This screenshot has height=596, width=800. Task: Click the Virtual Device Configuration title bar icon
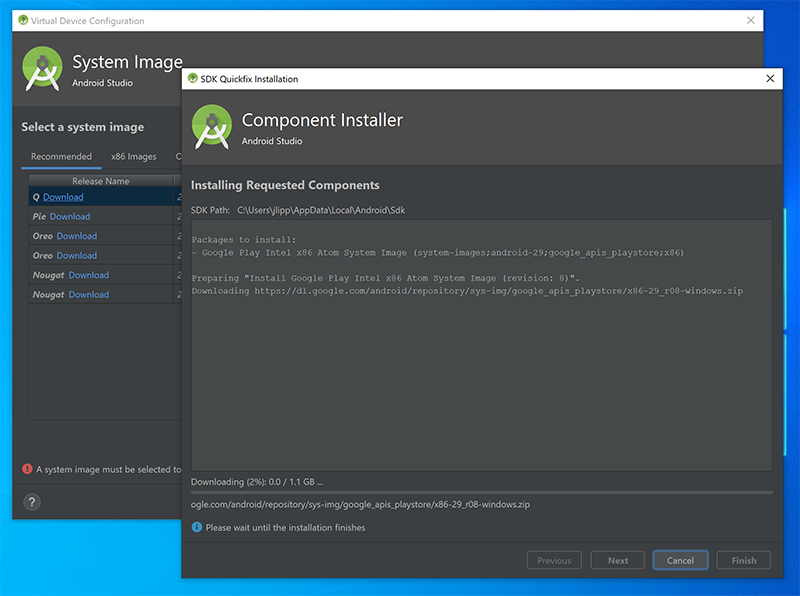(x=23, y=20)
